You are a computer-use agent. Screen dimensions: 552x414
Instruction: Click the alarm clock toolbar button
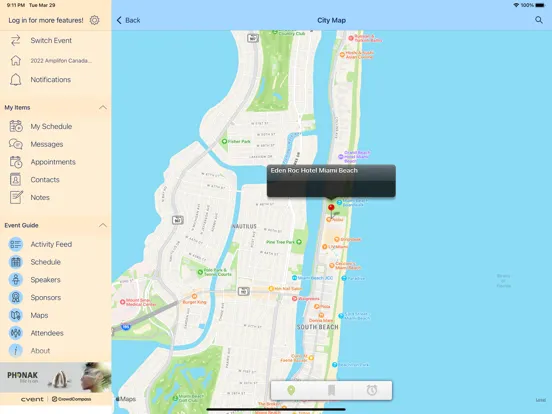(372, 390)
